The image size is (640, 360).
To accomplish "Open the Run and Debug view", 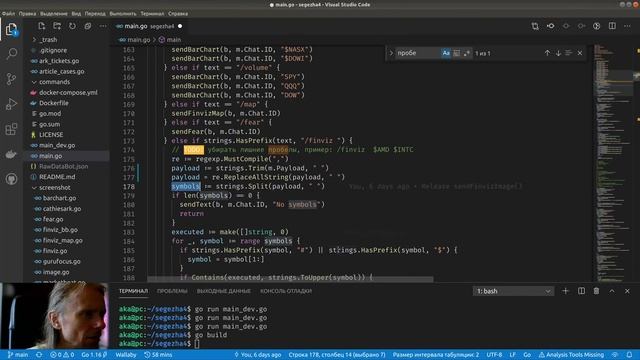I will coord(11,104).
